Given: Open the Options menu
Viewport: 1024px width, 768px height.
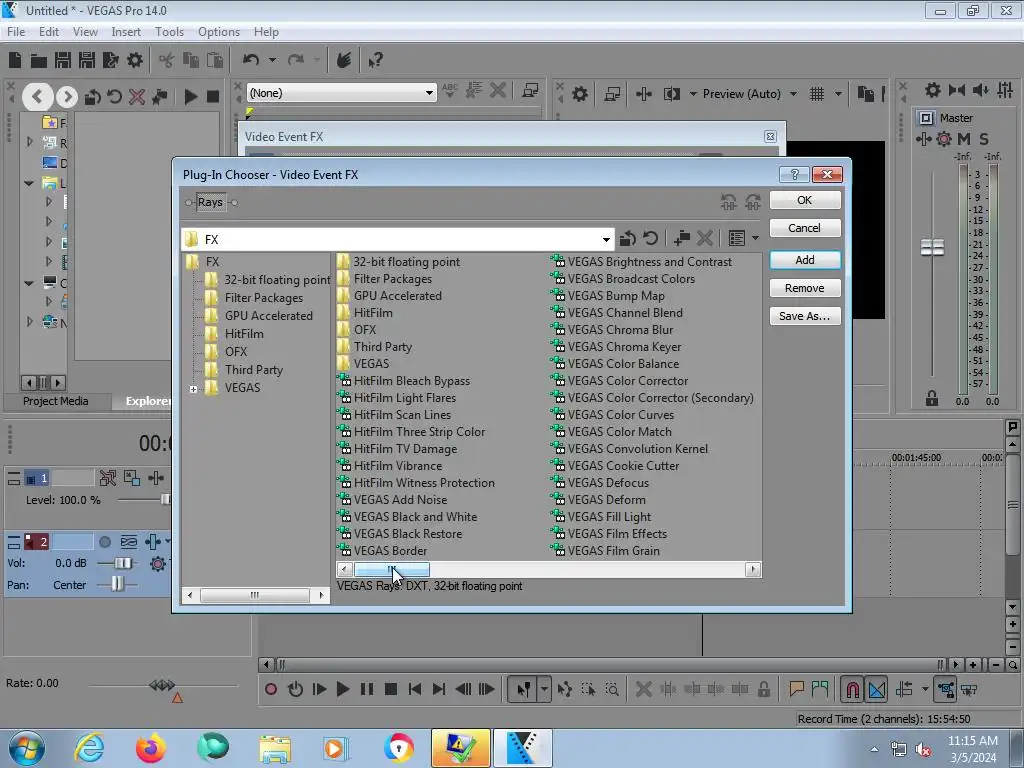Looking at the screenshot, I should [x=219, y=31].
